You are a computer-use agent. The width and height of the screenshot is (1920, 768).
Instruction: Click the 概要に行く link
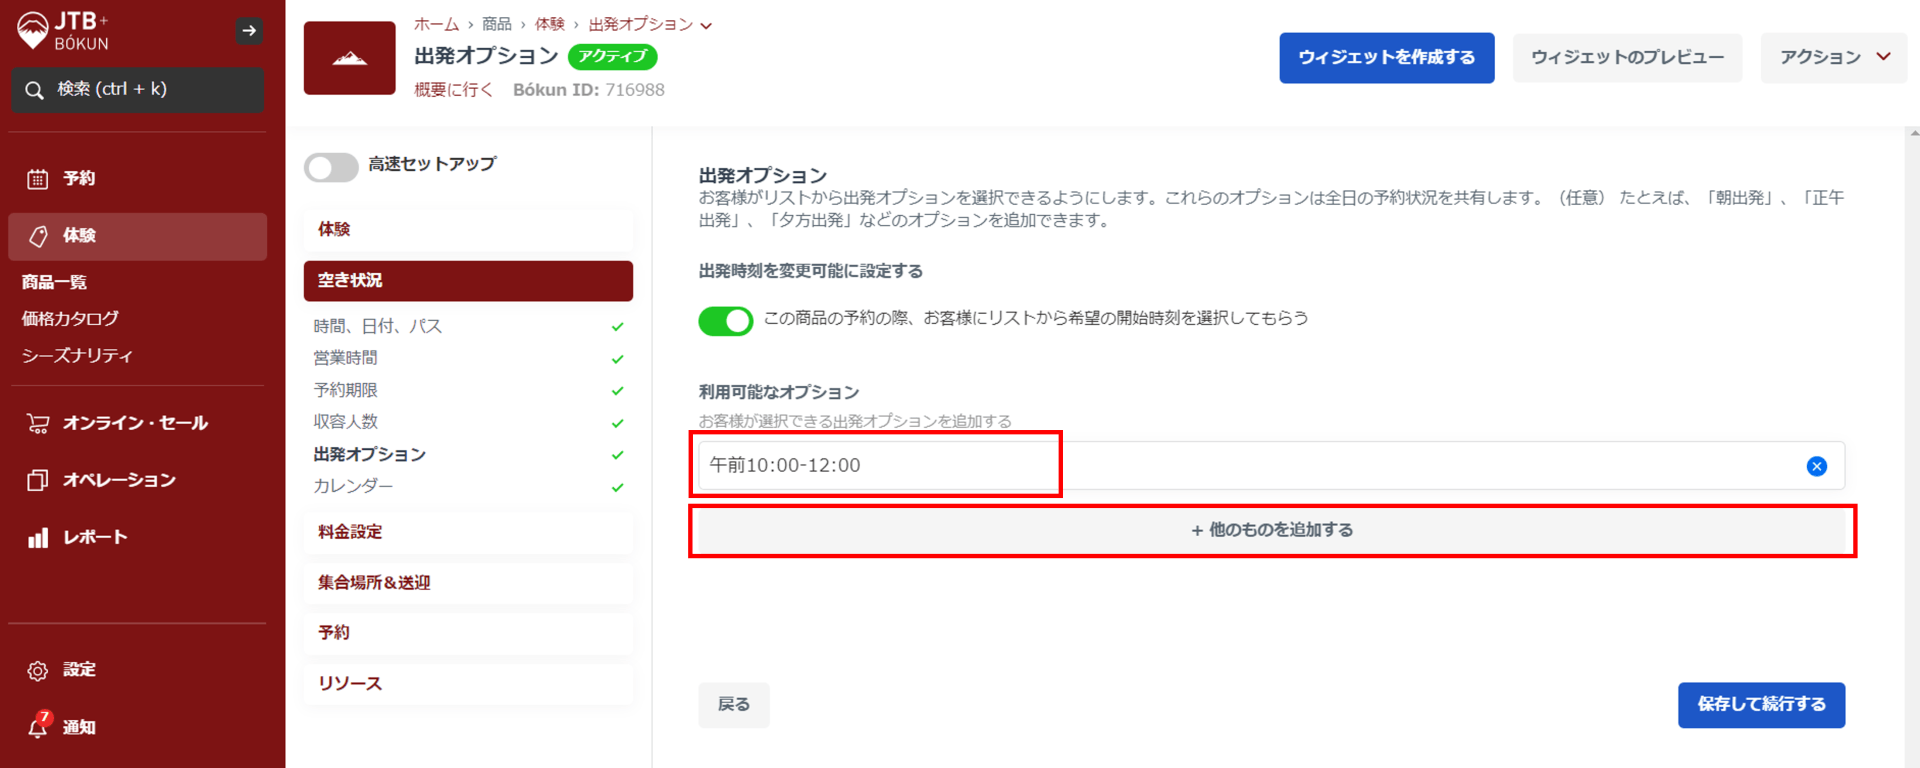(x=453, y=90)
